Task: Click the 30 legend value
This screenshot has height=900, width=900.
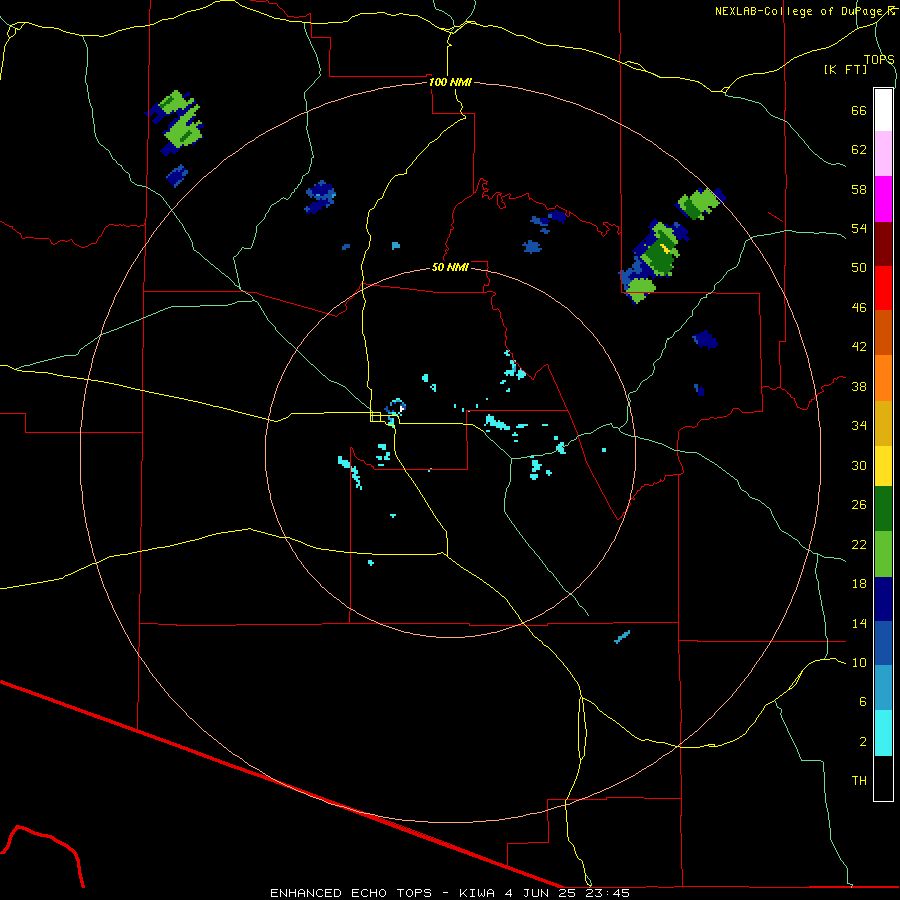Action: point(859,465)
